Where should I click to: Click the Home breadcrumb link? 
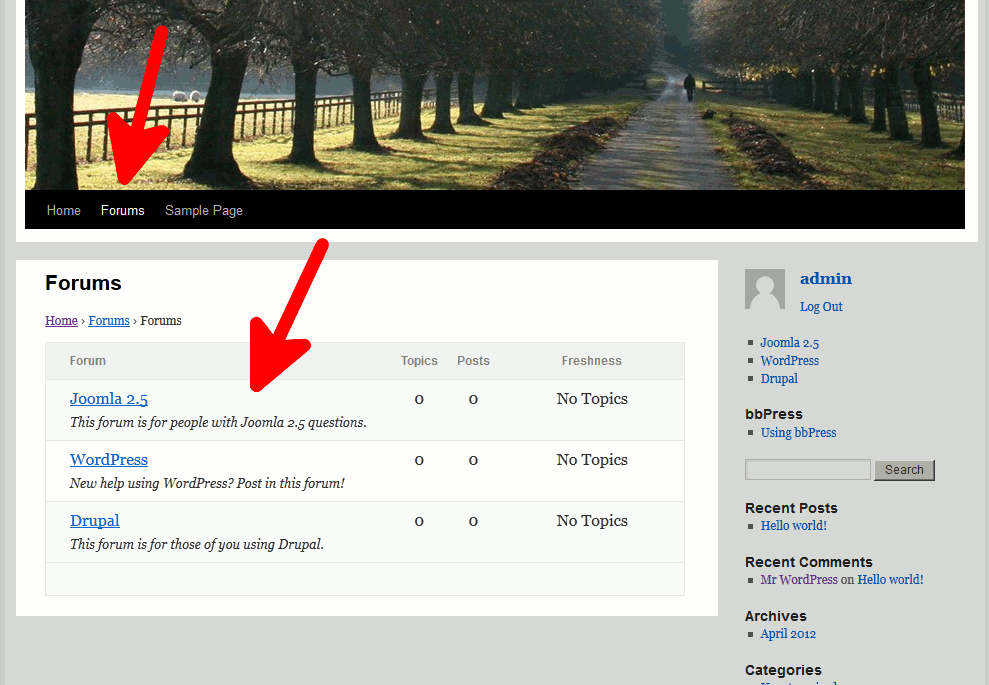(61, 321)
